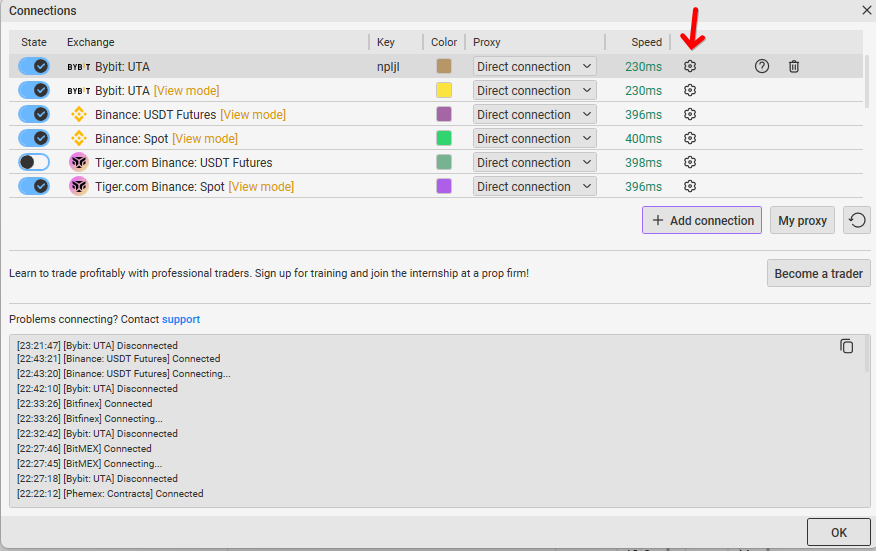The image size is (876, 551).
Task: Click the Color column header
Action: 444,42
